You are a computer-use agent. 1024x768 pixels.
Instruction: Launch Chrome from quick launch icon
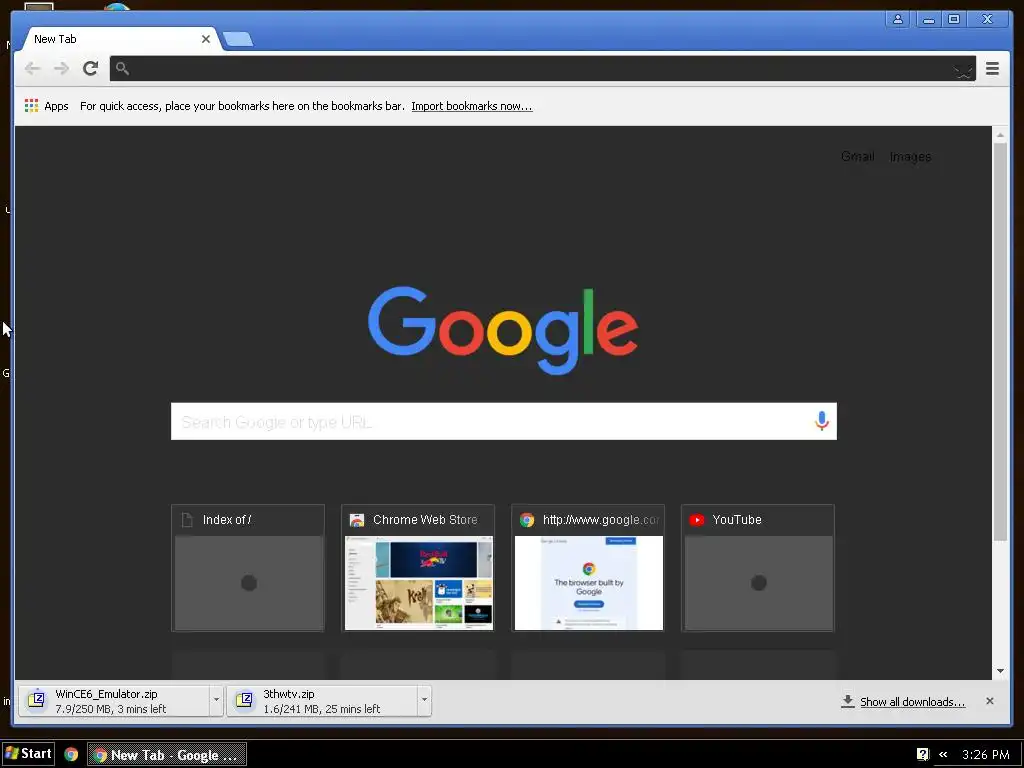(71, 754)
